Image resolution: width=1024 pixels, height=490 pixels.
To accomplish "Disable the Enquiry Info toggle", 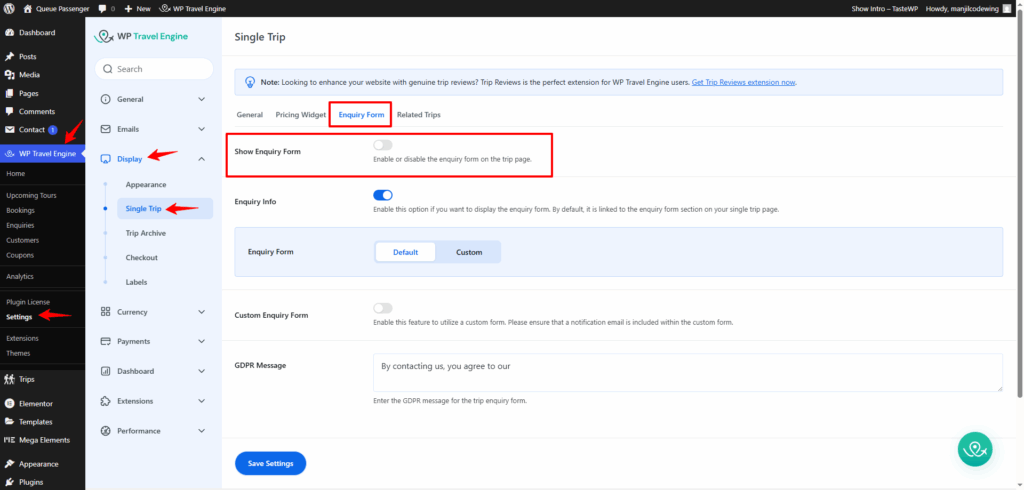I will point(382,195).
